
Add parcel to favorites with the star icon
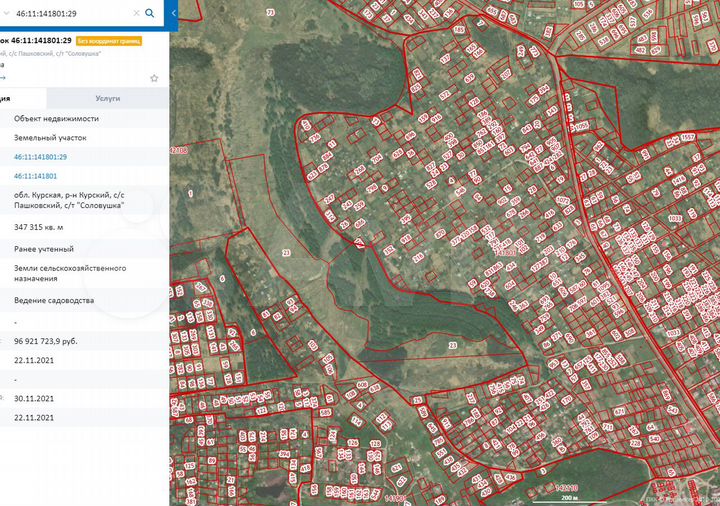[x=154, y=78]
